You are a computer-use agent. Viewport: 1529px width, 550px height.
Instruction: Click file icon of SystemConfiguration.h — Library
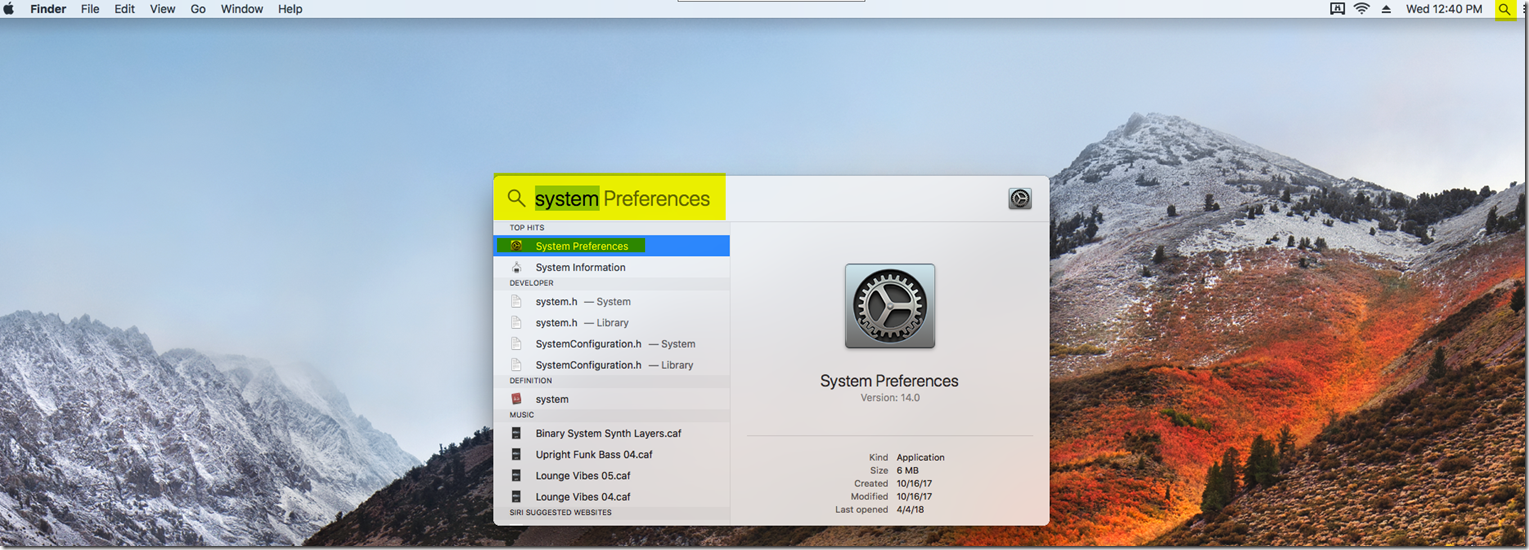(516, 365)
